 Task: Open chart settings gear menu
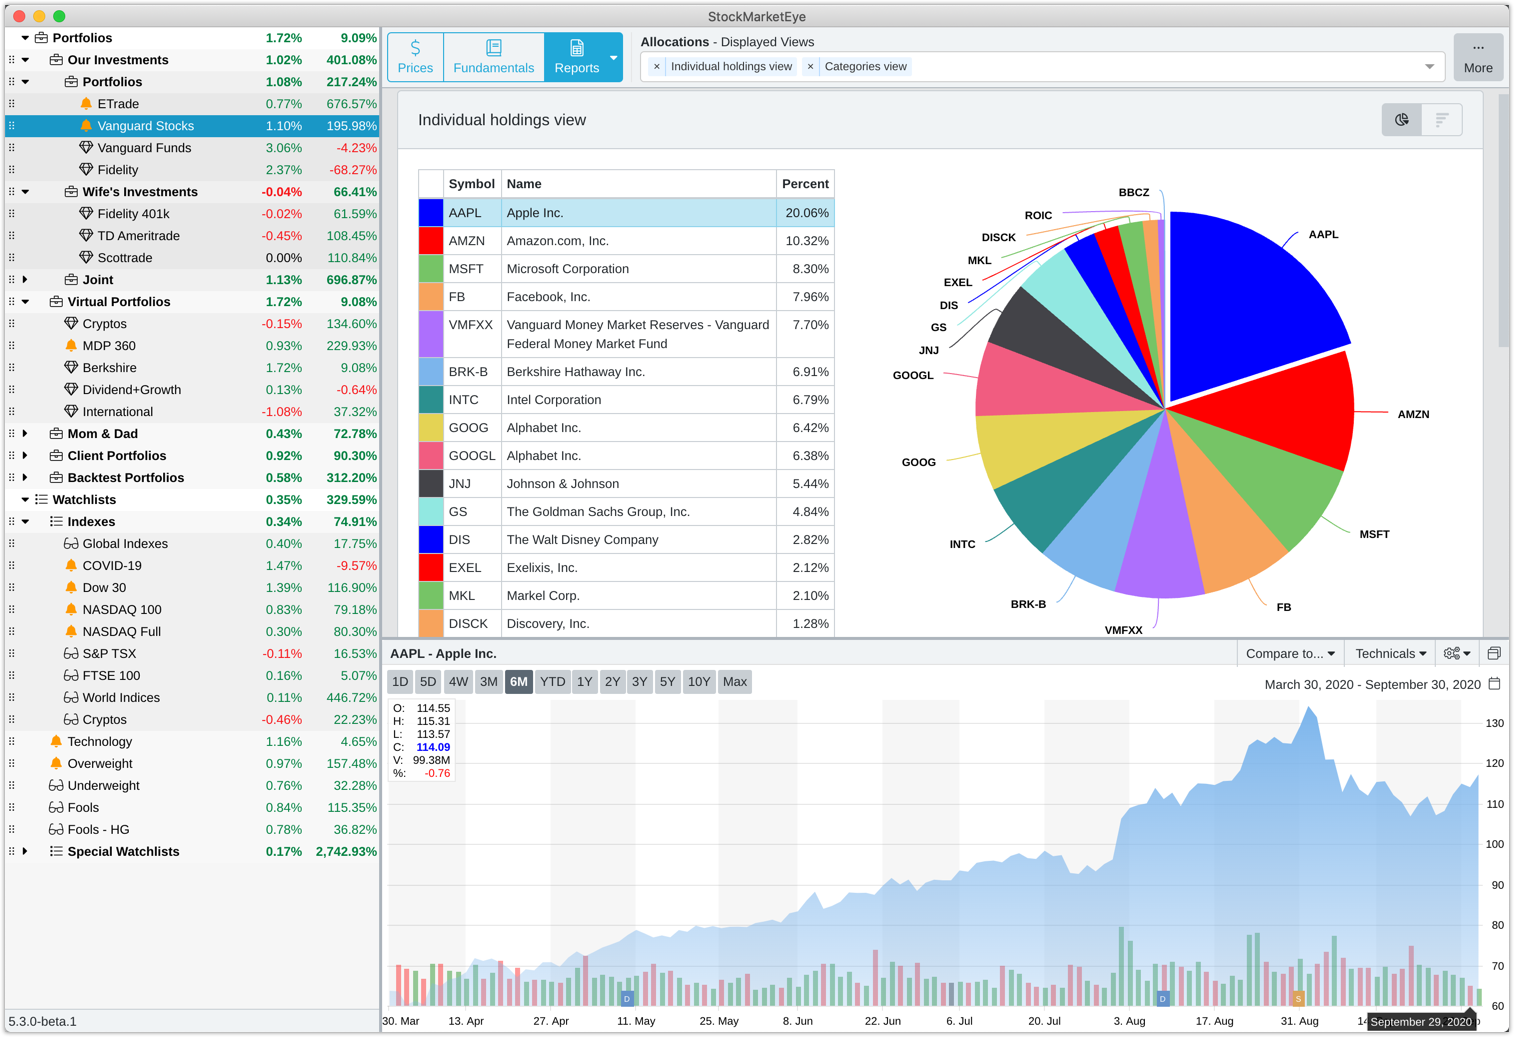[1457, 653]
